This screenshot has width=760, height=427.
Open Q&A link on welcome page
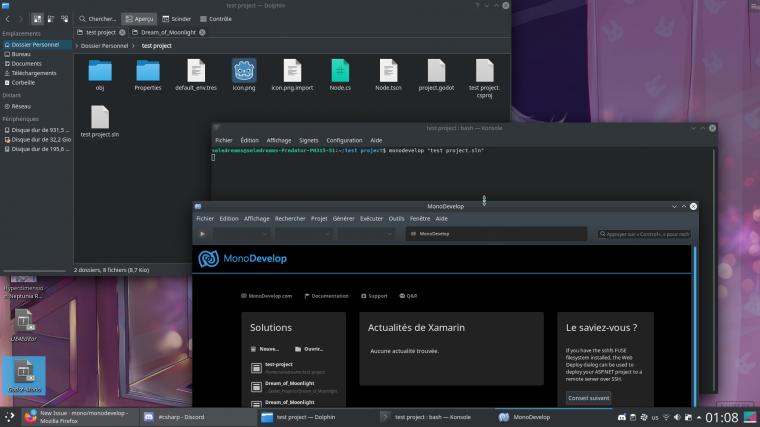pos(408,296)
